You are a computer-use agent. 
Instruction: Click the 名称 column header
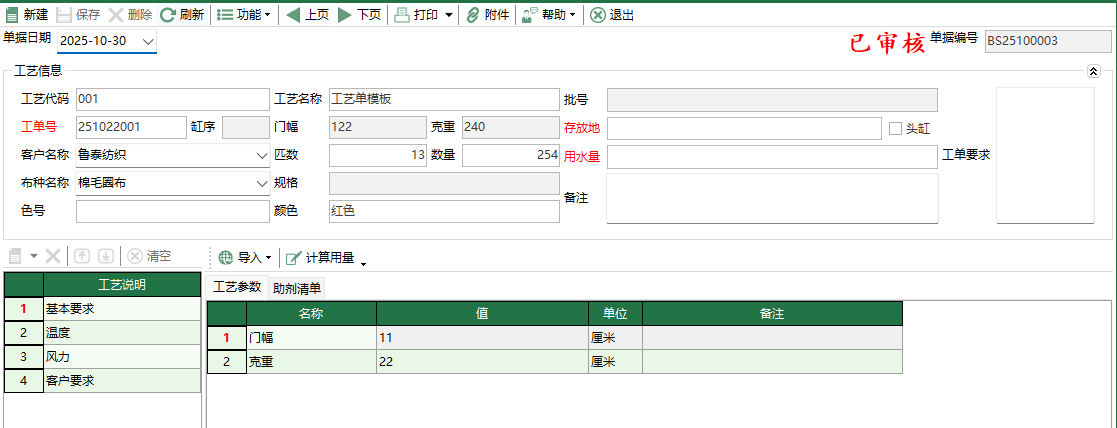pos(311,313)
